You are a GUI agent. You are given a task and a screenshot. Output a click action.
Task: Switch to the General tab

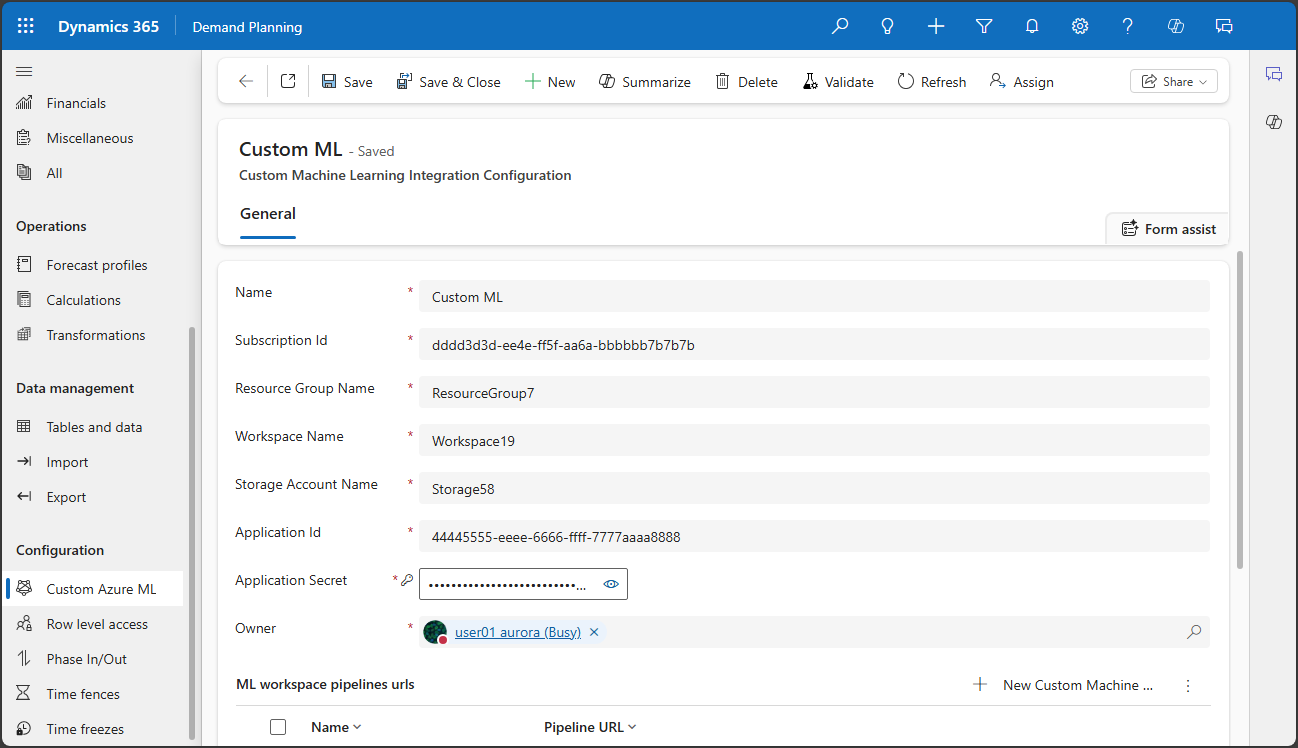[268, 214]
